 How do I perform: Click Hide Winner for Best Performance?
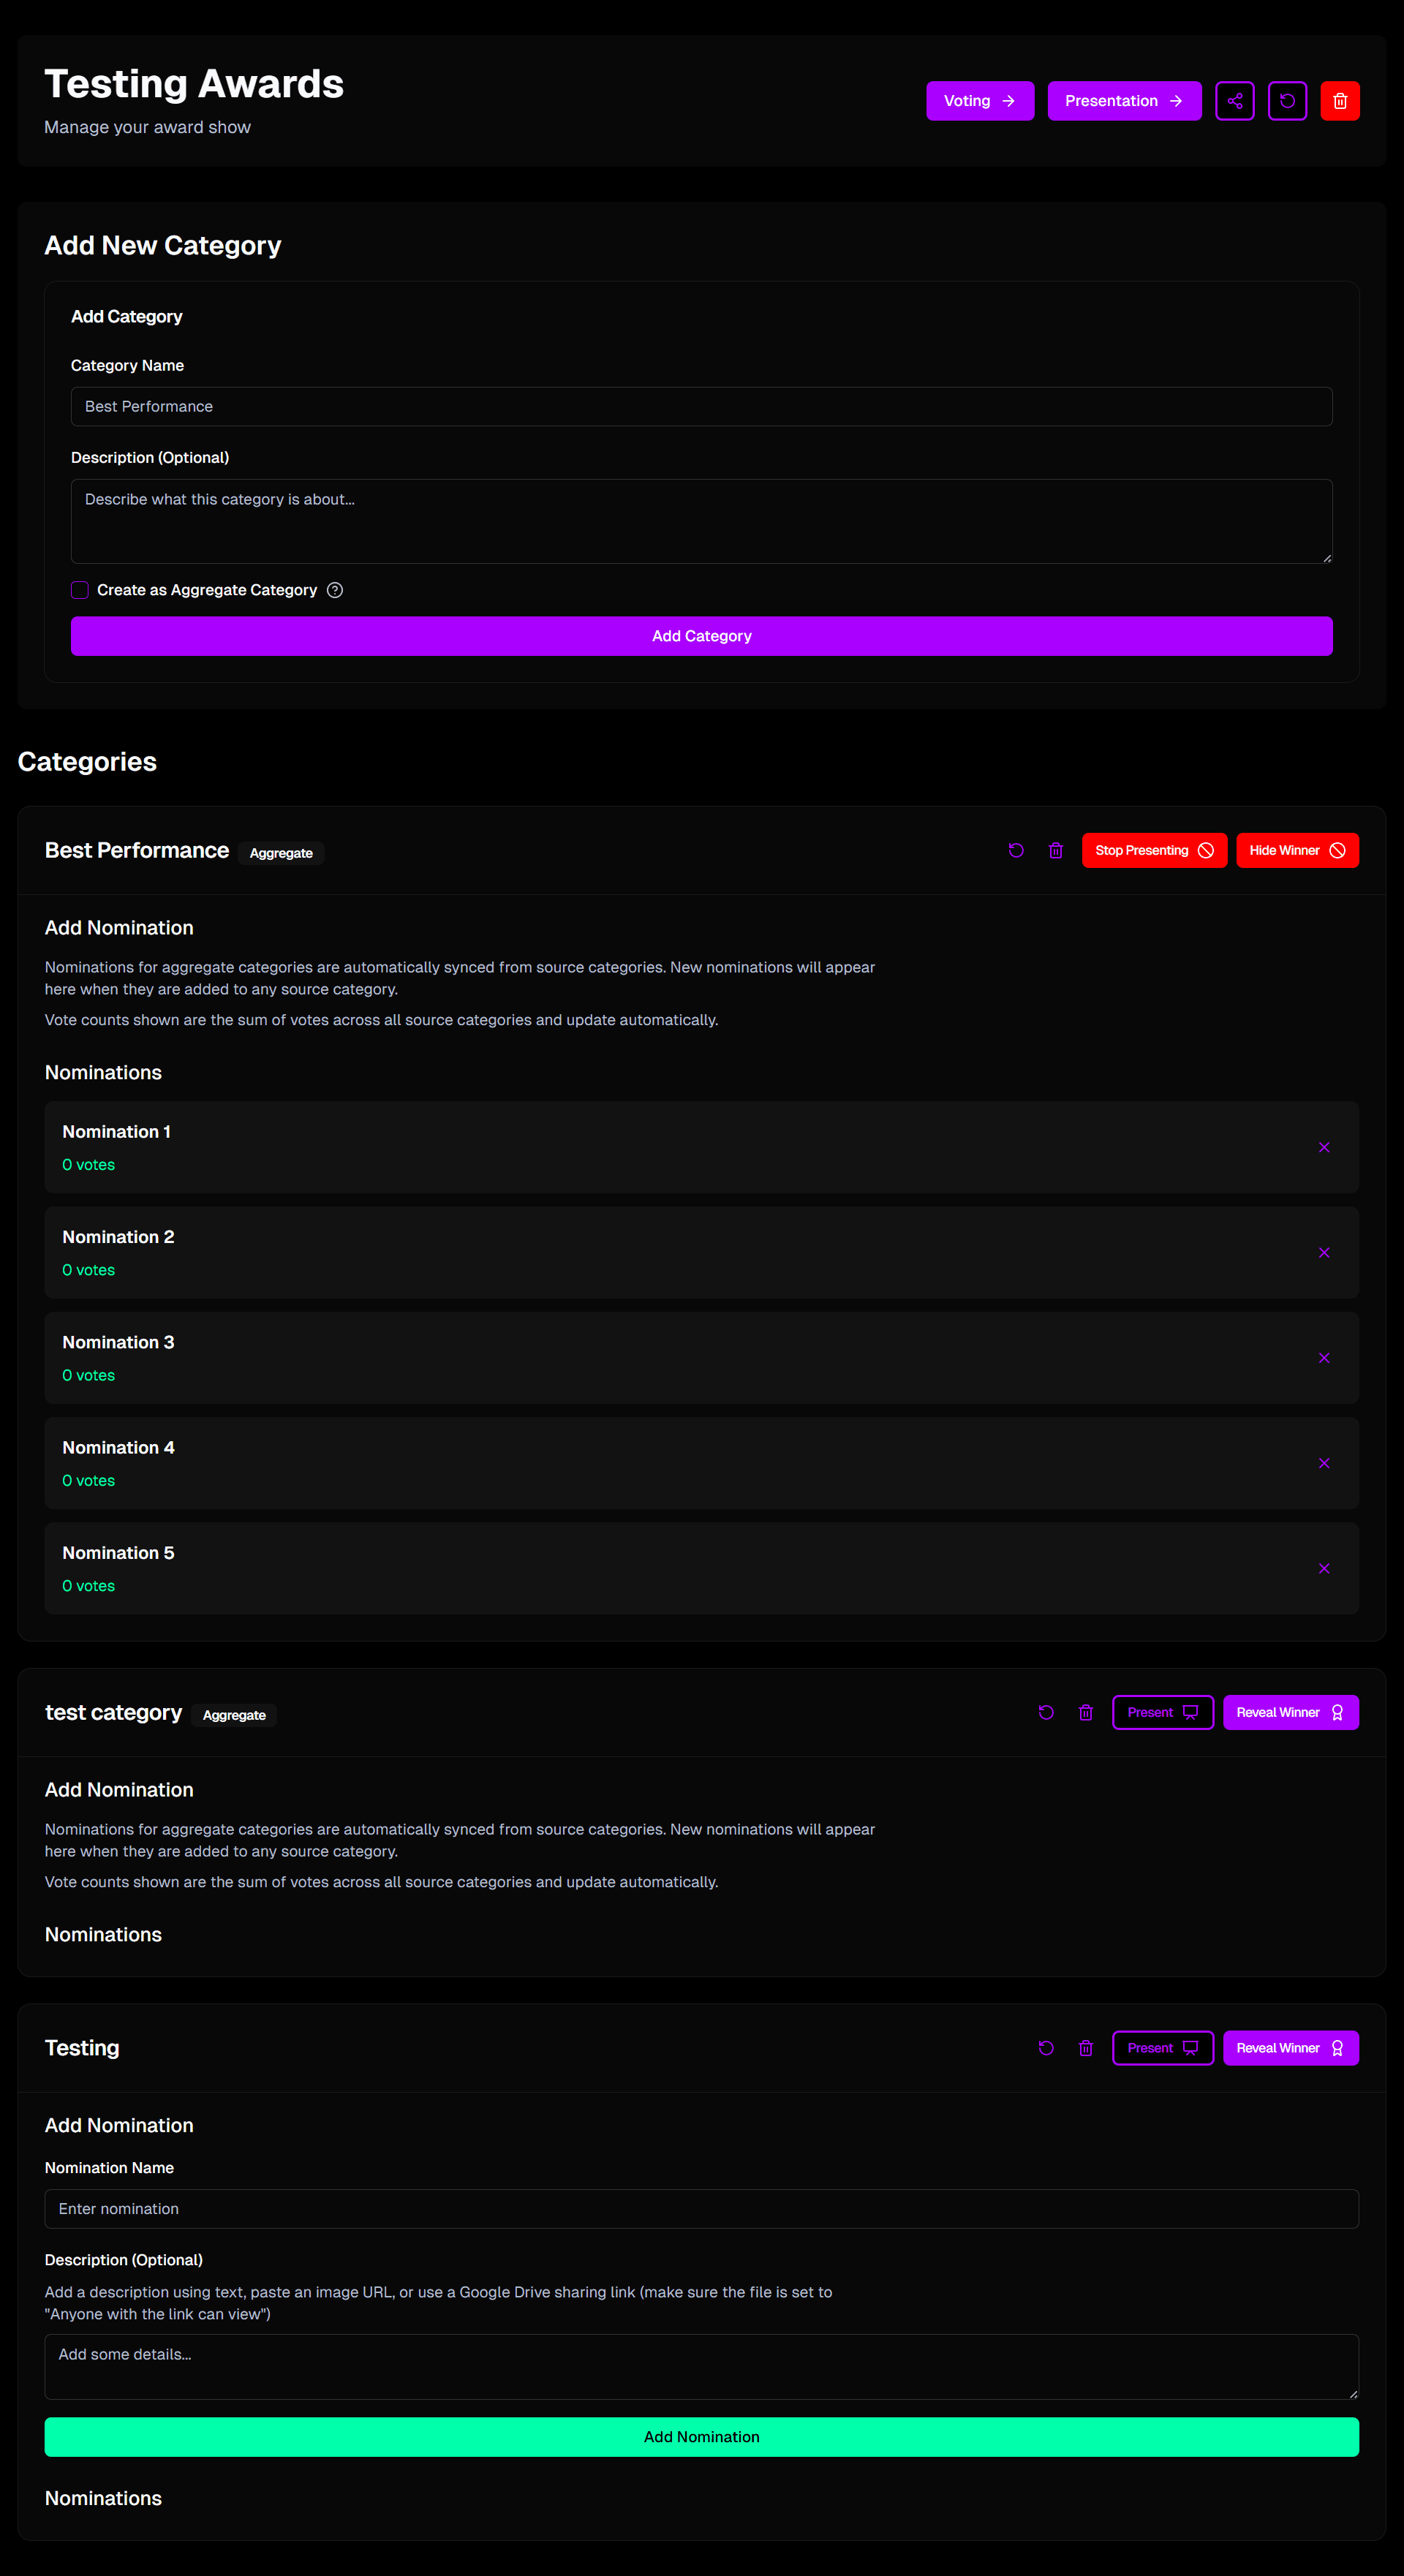pos(1297,850)
